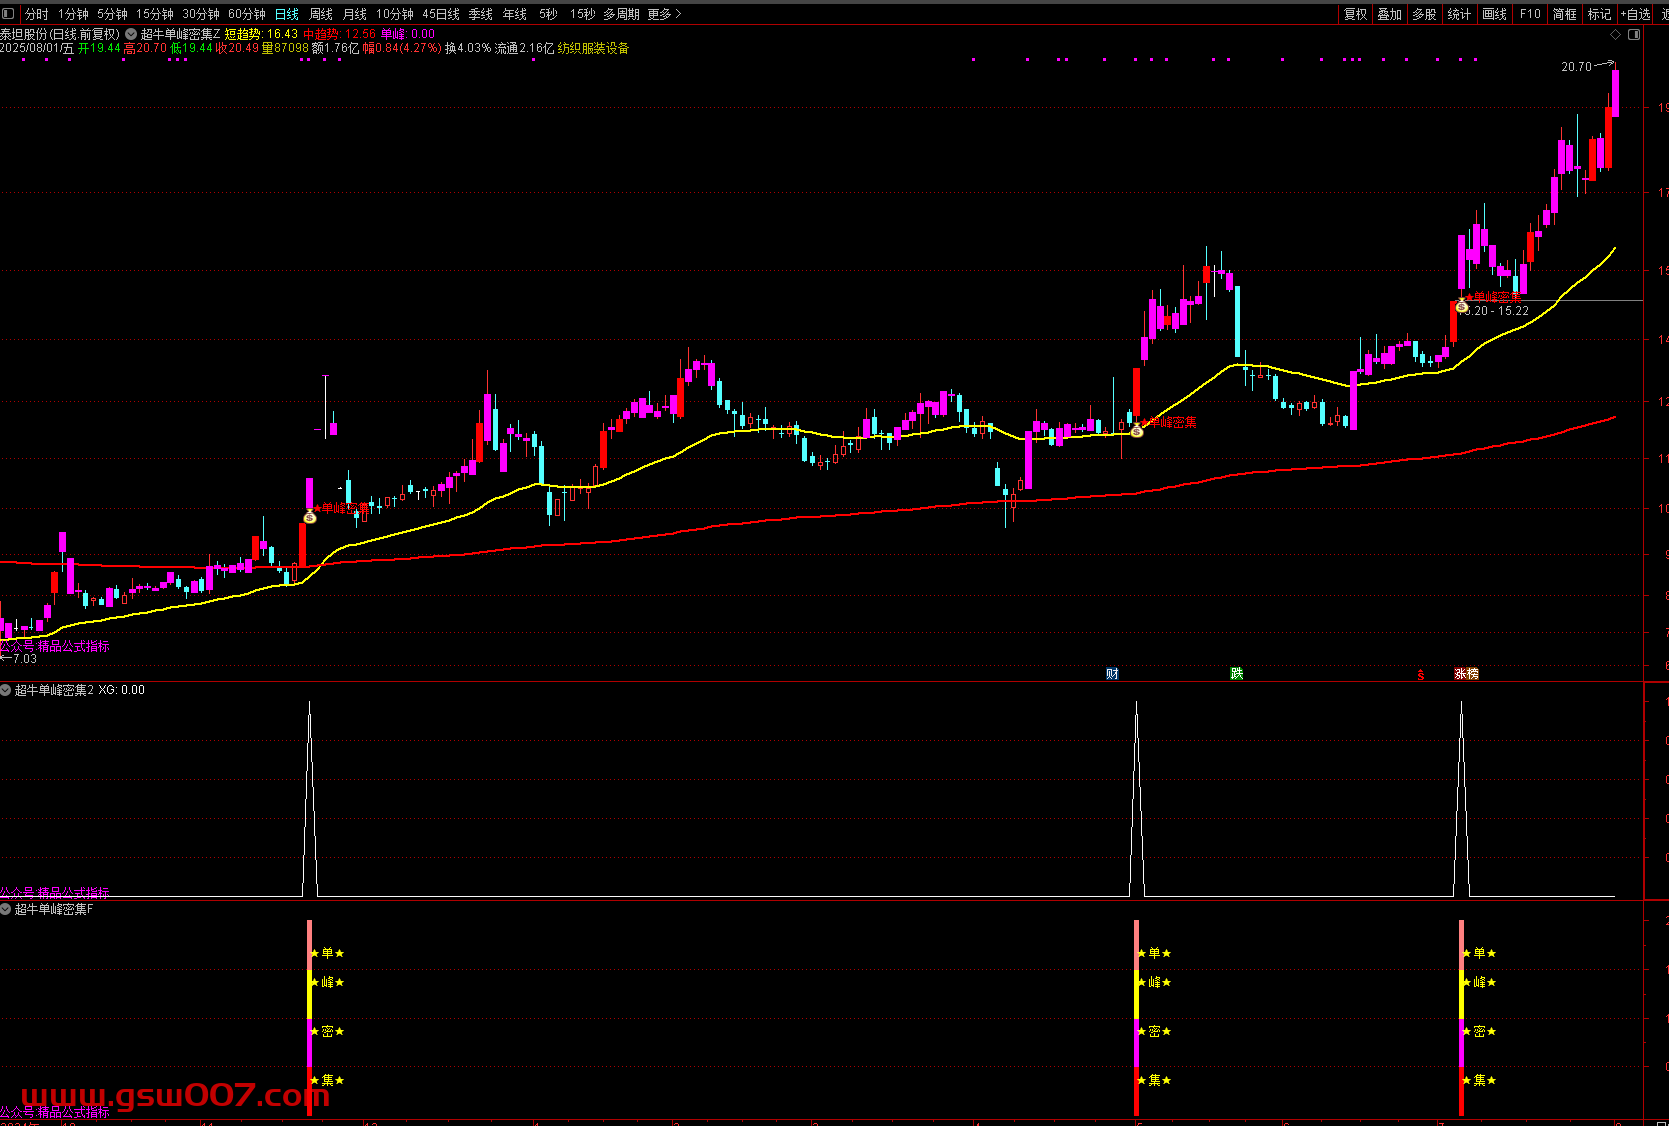1669x1126 pixels.
Task: Click the 中趋势: 12.56 indicator value
Action: point(340,34)
